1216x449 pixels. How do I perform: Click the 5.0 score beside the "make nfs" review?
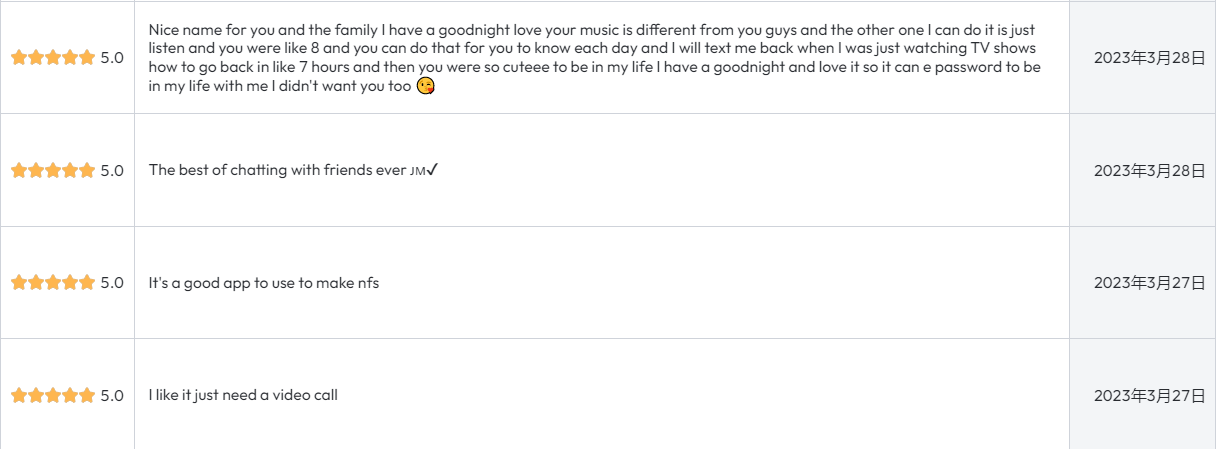click(x=112, y=283)
